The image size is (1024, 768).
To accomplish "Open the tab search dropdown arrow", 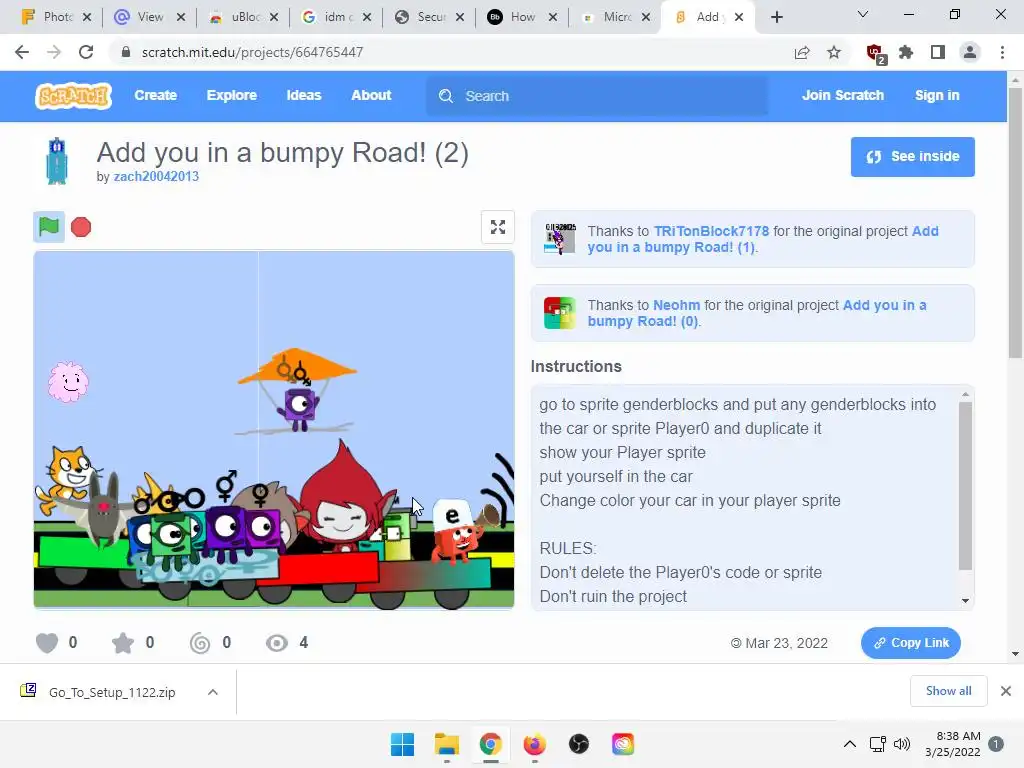I will tap(863, 15).
